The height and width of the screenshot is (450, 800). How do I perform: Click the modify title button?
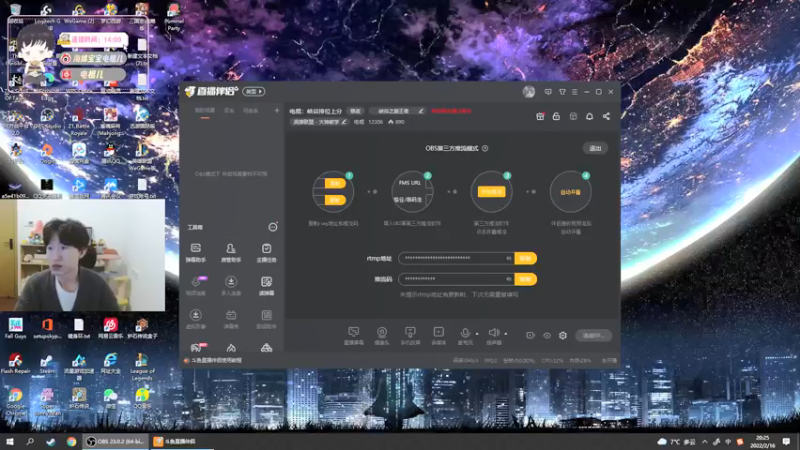click(x=355, y=111)
